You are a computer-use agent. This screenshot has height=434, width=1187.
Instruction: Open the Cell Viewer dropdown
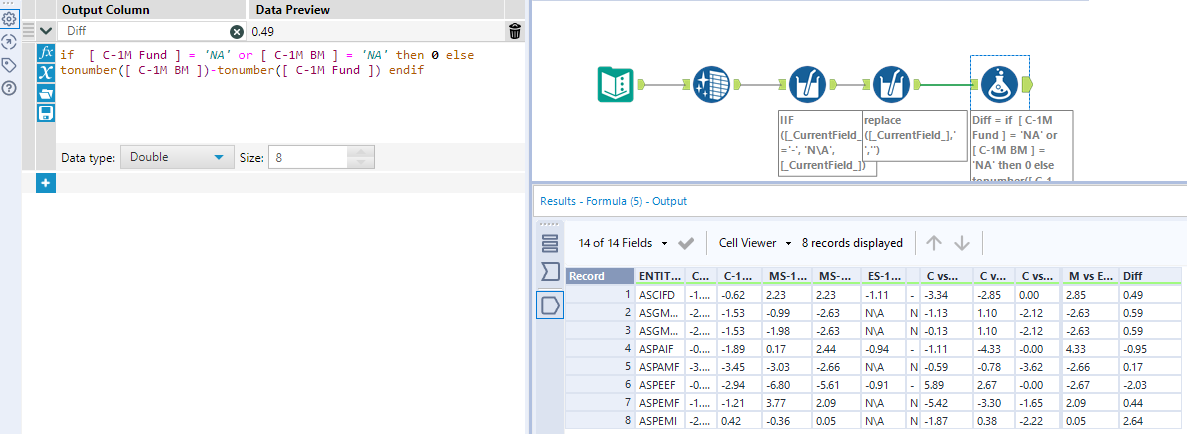[x=755, y=243]
